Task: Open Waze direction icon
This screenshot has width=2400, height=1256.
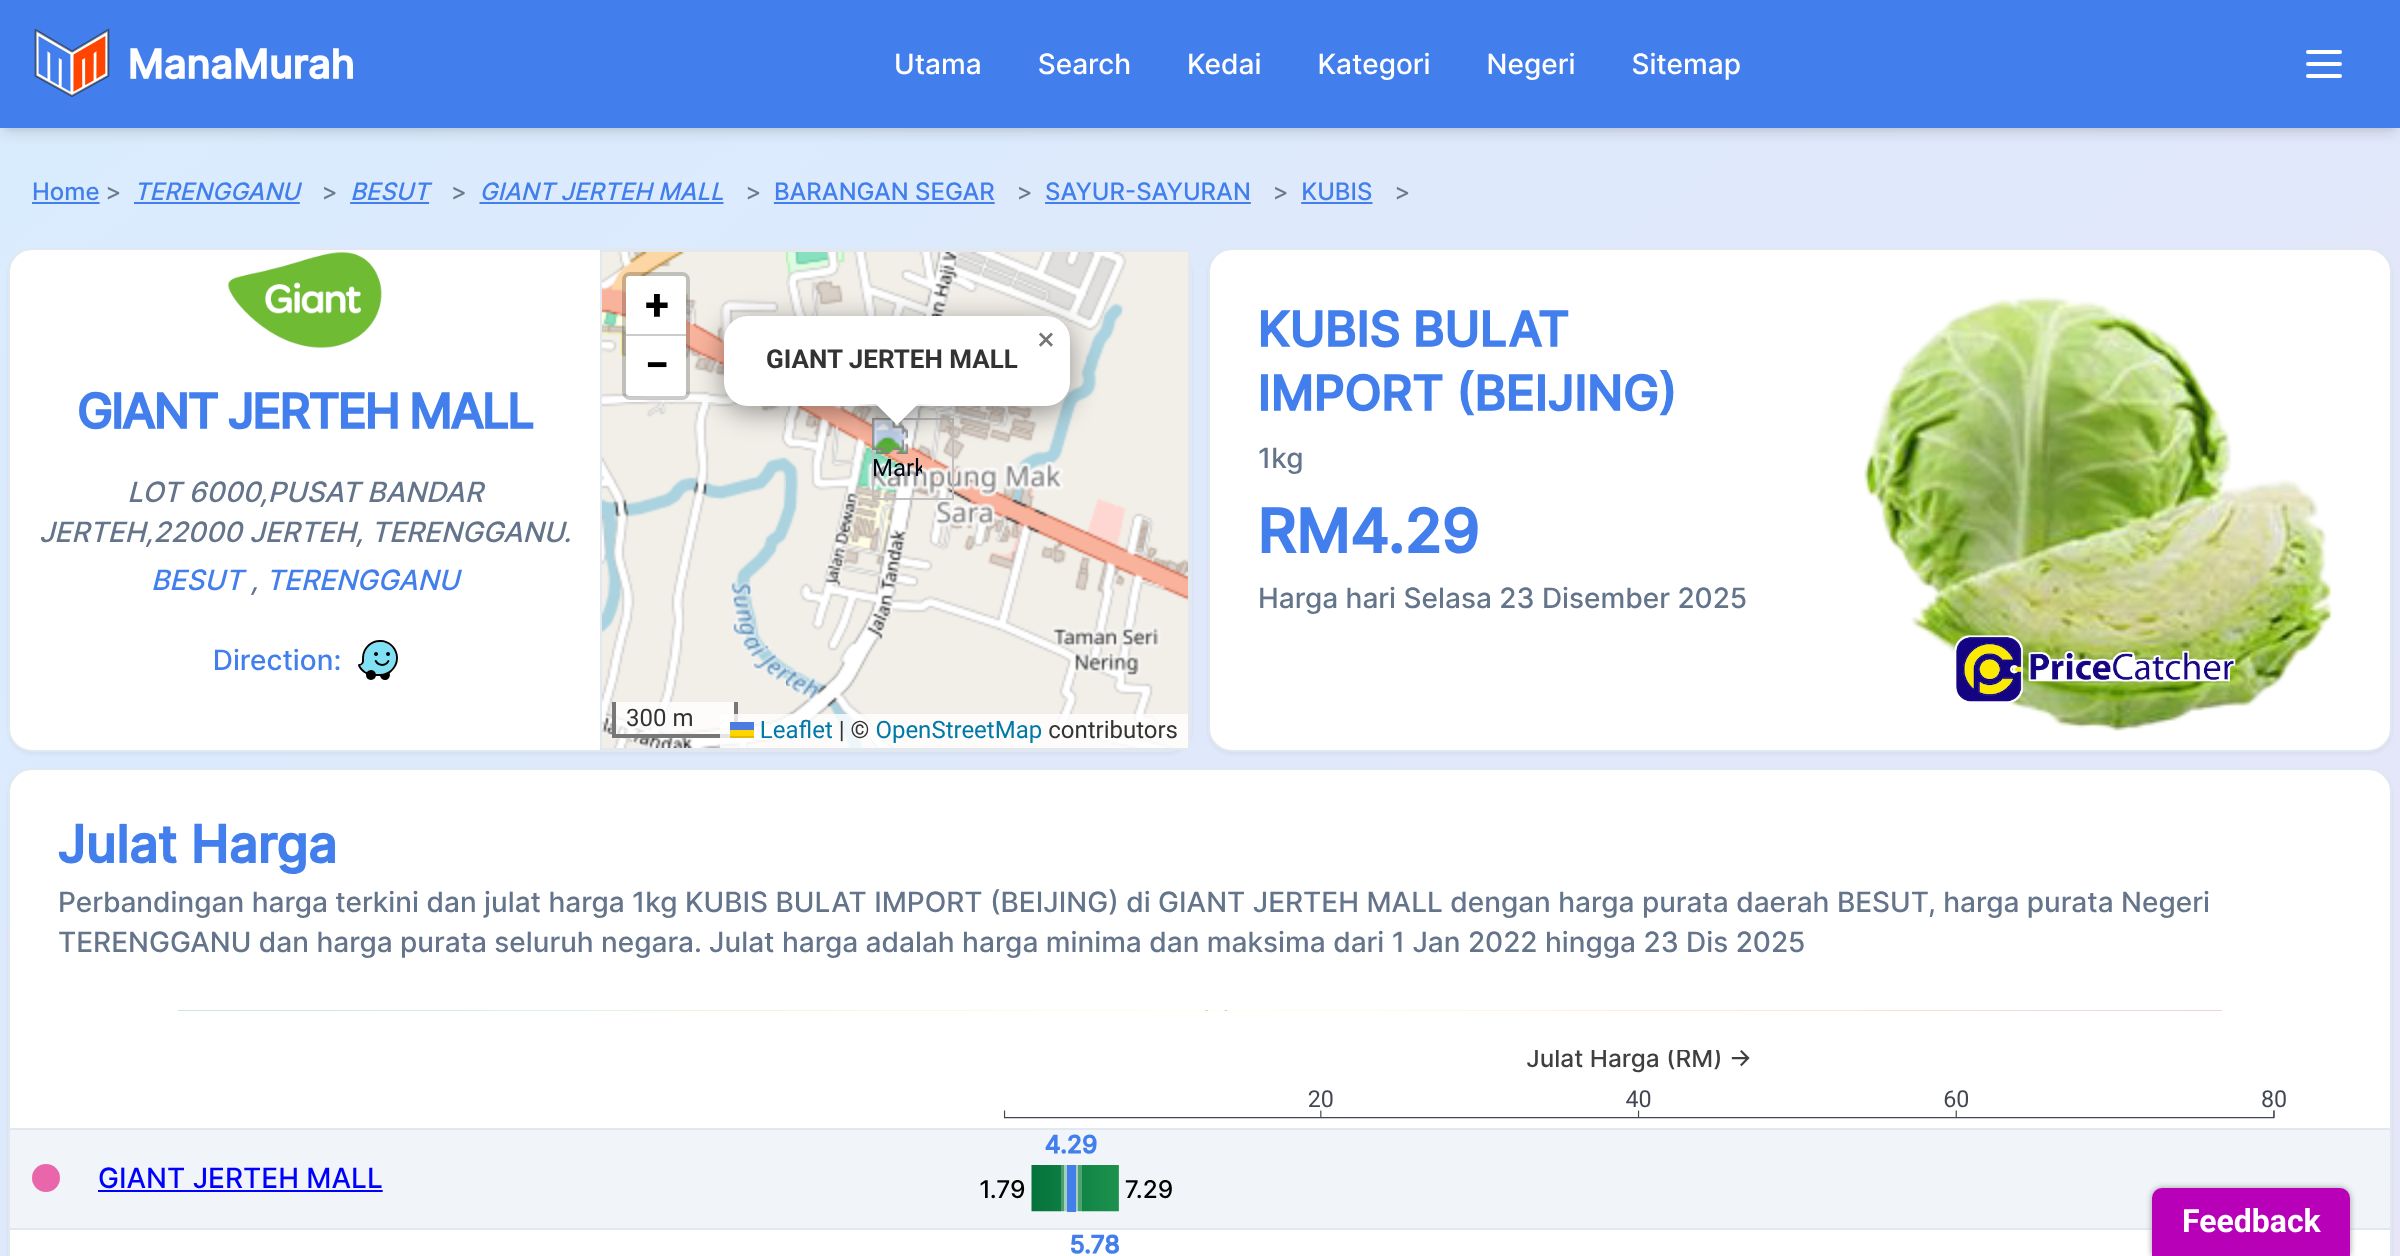Action: pos(378,660)
